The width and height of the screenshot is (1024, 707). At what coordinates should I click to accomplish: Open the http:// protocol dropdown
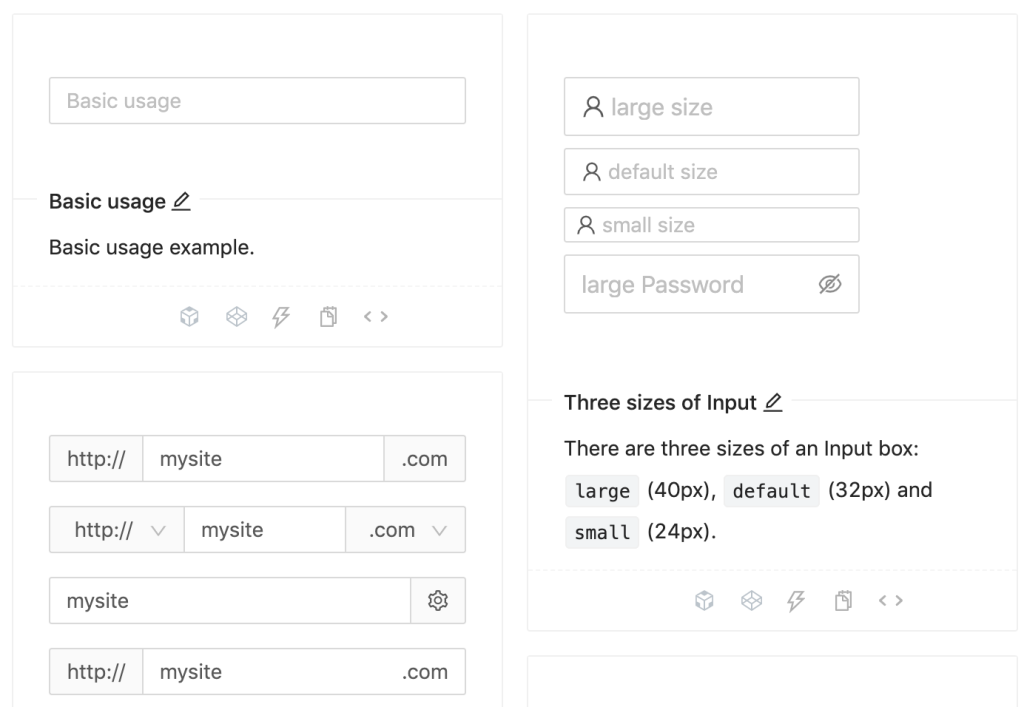click(x=116, y=530)
